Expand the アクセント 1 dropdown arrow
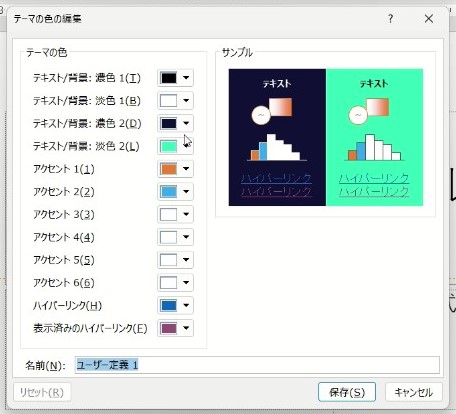 (186, 169)
